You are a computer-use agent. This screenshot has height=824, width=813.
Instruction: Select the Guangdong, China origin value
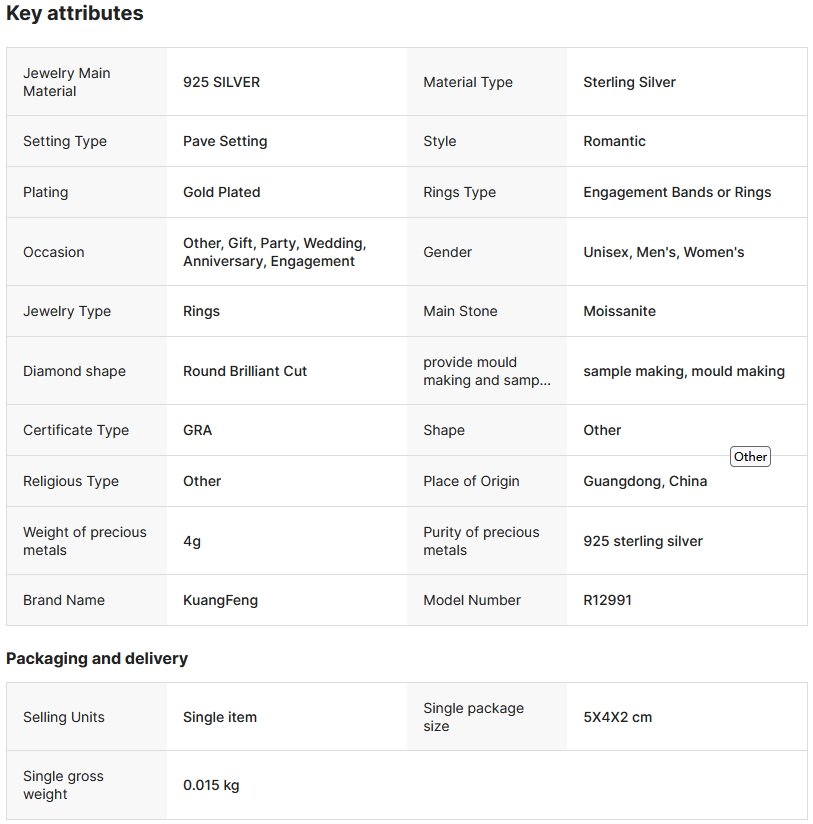coord(645,481)
